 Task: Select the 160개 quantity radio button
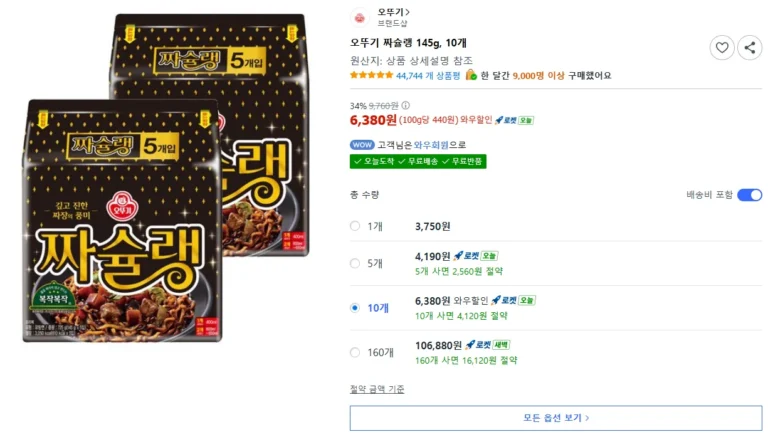pyautogui.click(x=355, y=352)
